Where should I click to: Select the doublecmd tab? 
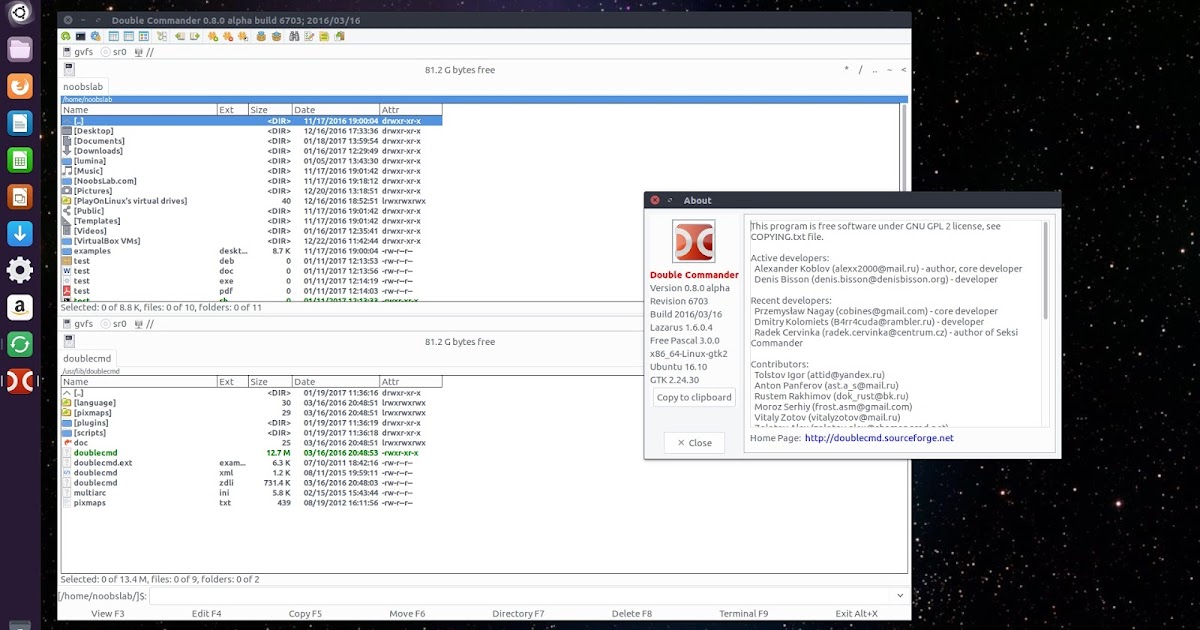pyautogui.click(x=88, y=358)
